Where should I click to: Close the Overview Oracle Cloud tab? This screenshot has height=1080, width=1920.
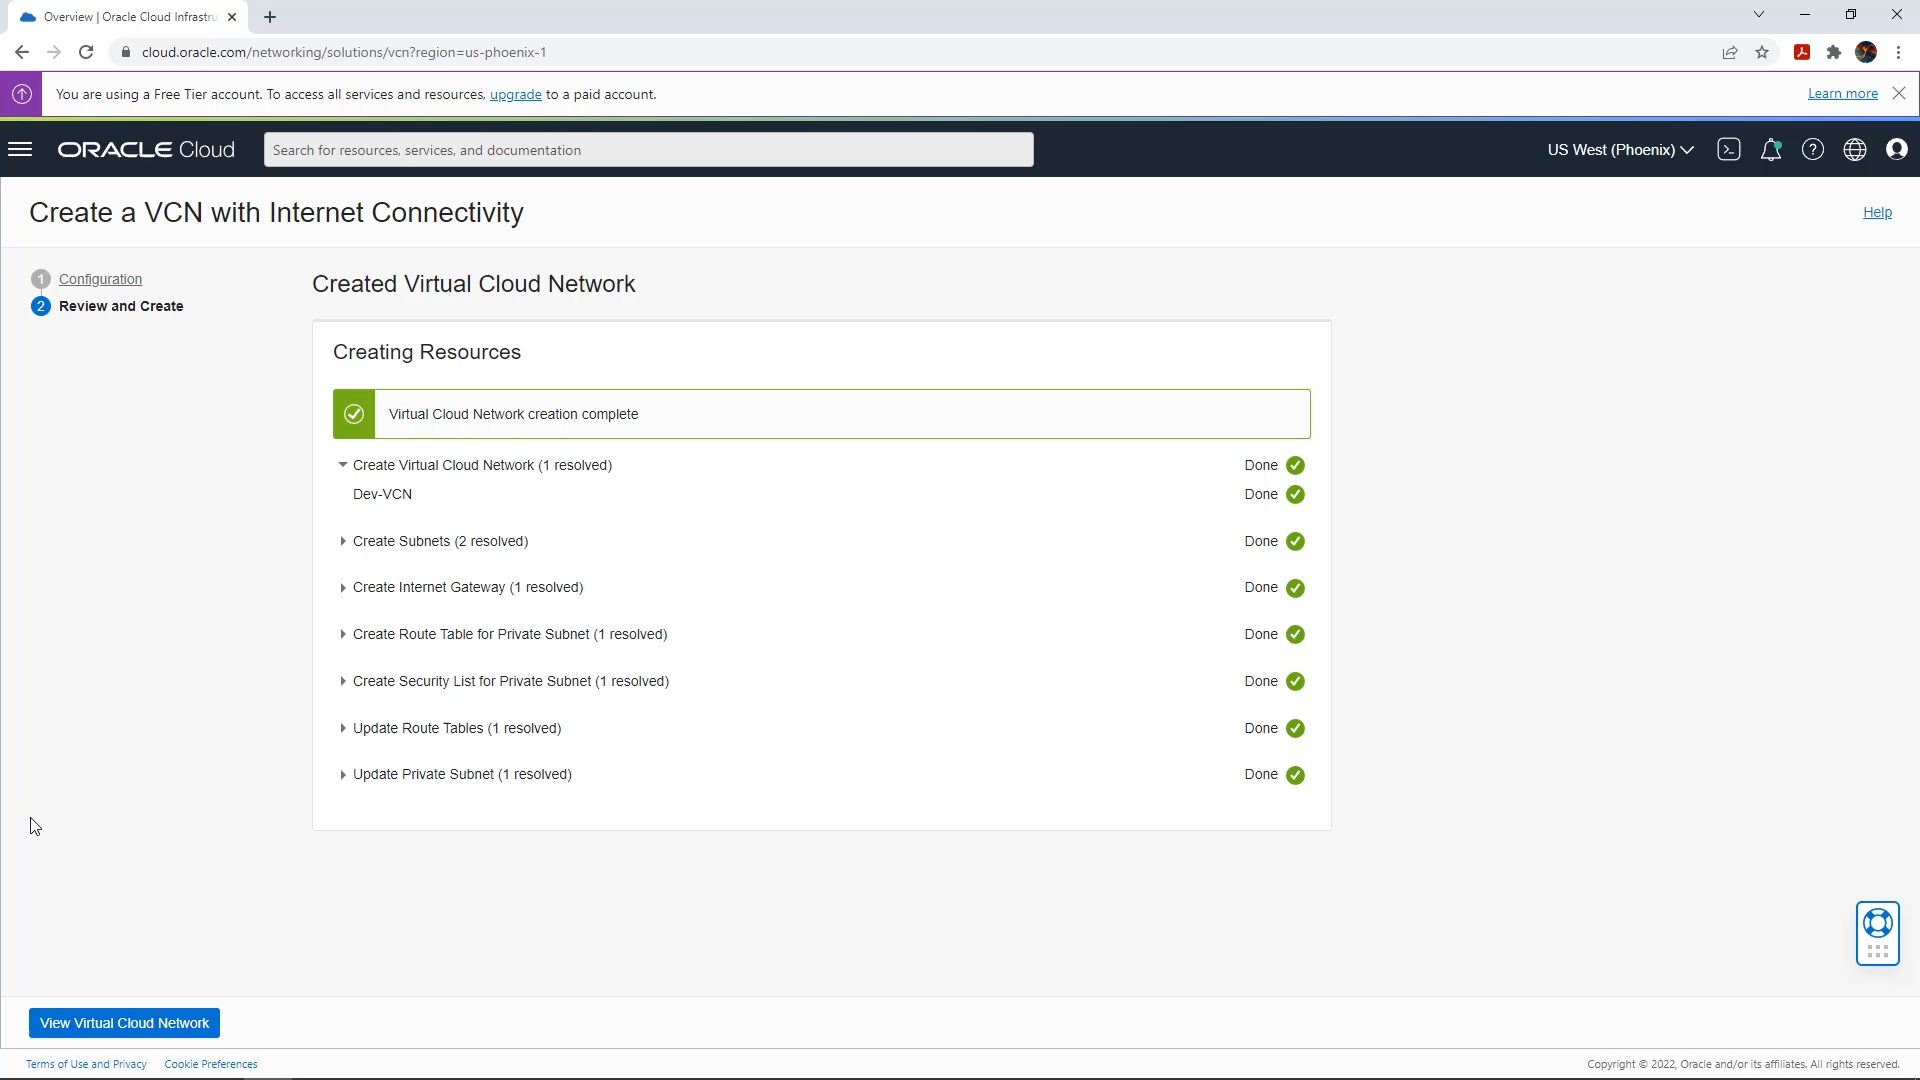tap(232, 17)
